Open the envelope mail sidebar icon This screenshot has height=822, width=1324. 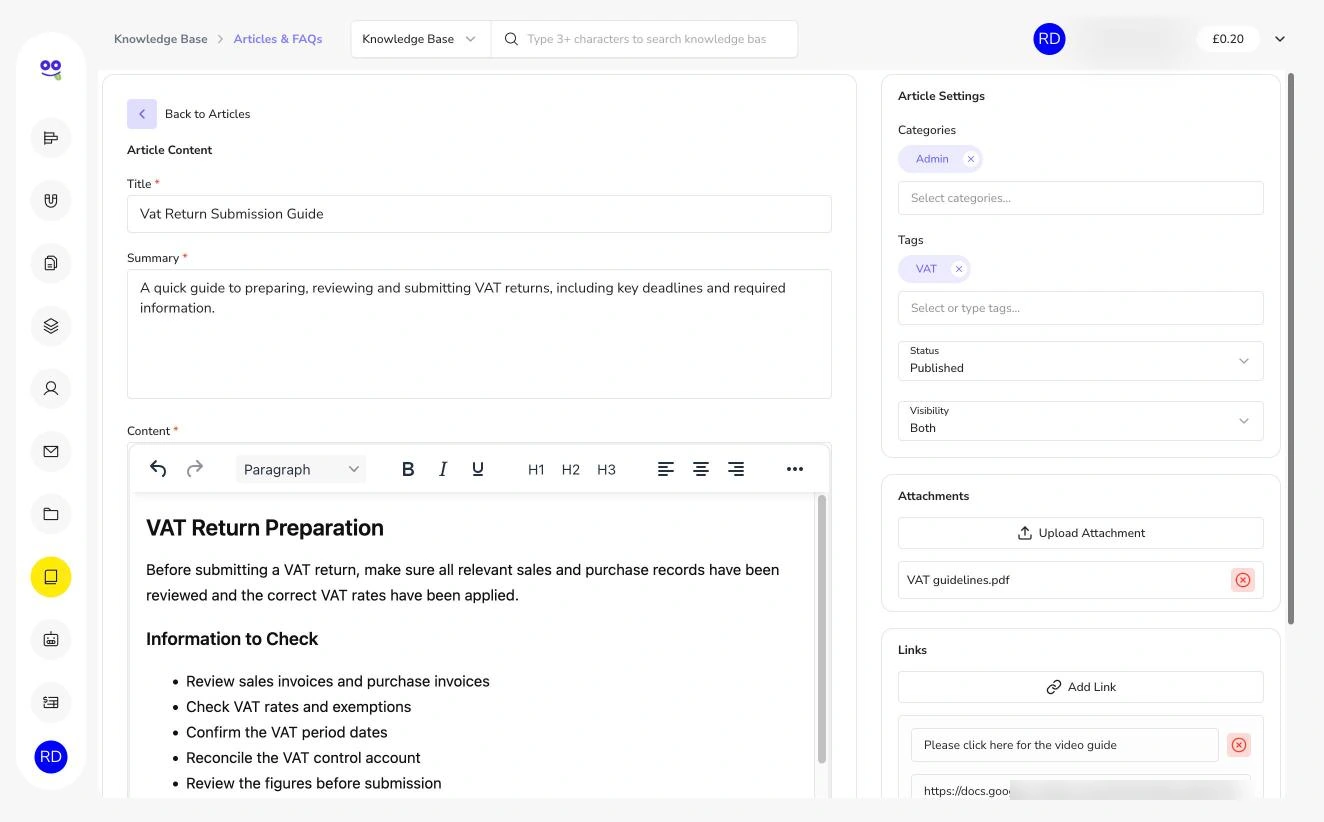[x=51, y=451]
